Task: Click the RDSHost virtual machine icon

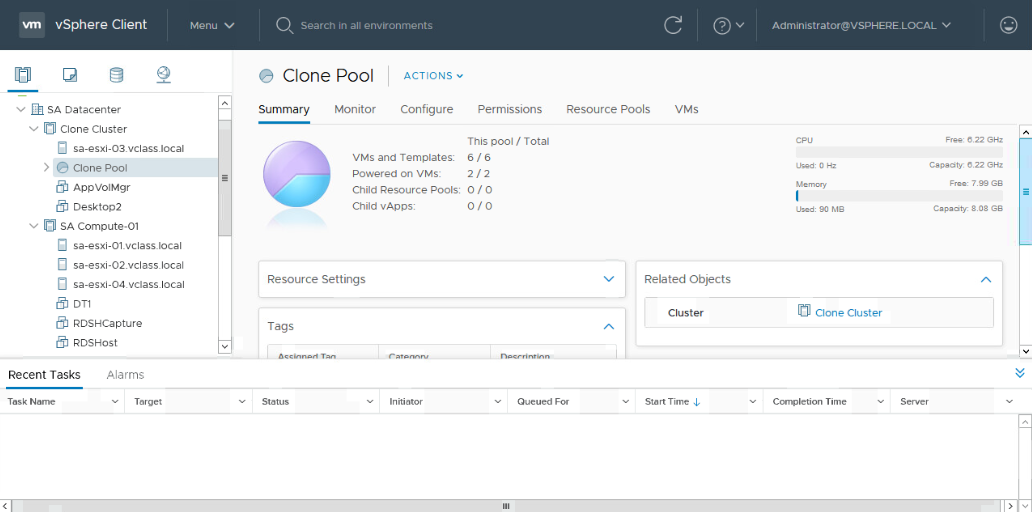Action: [63, 343]
